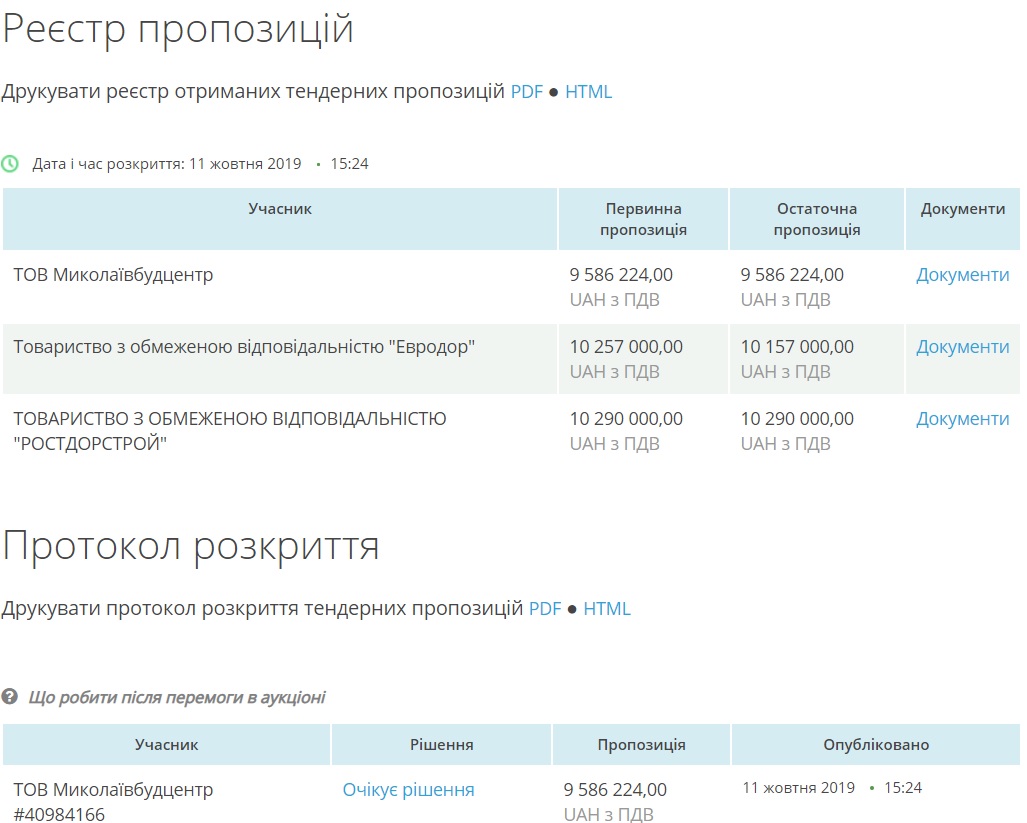Select the disclosure date and time text
This screenshot has width=1027, height=823.
200,164
